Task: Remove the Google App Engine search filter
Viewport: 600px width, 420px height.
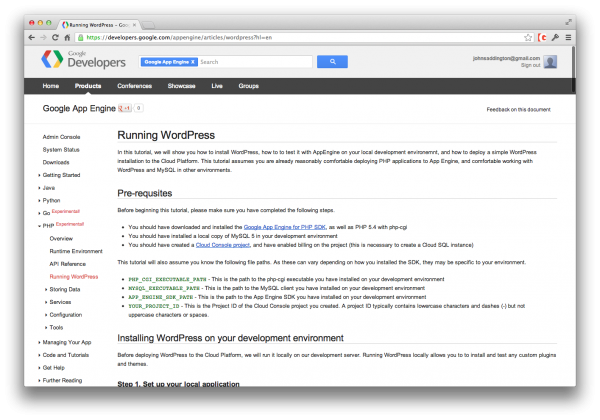Action: pos(193,62)
